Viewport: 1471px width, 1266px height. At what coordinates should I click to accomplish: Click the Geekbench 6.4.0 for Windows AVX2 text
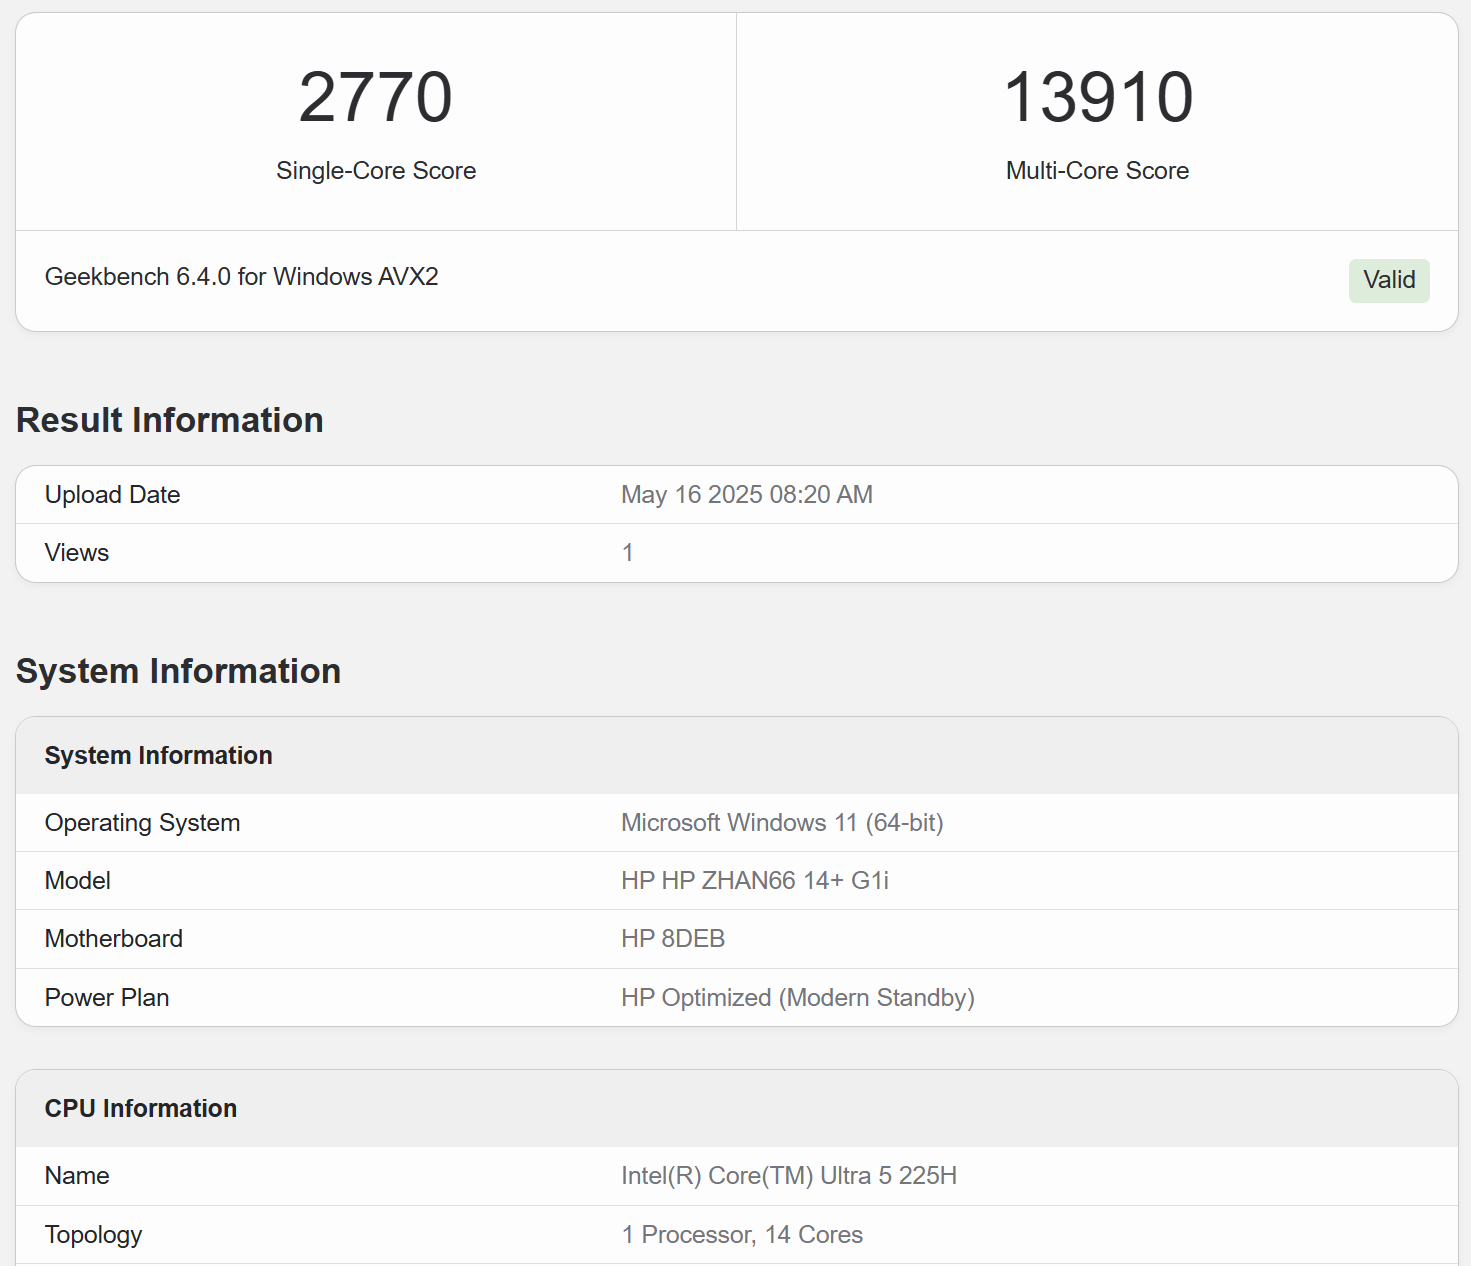241,277
